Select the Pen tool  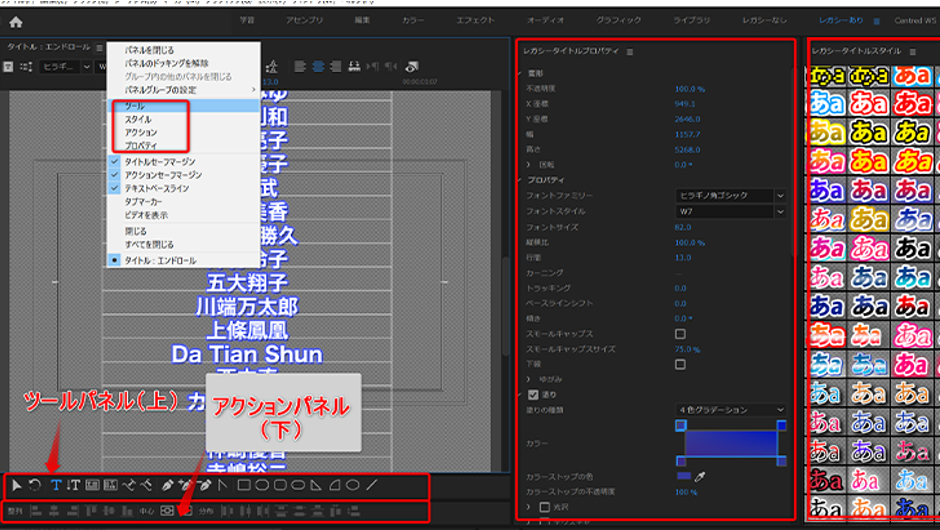[x=167, y=485]
